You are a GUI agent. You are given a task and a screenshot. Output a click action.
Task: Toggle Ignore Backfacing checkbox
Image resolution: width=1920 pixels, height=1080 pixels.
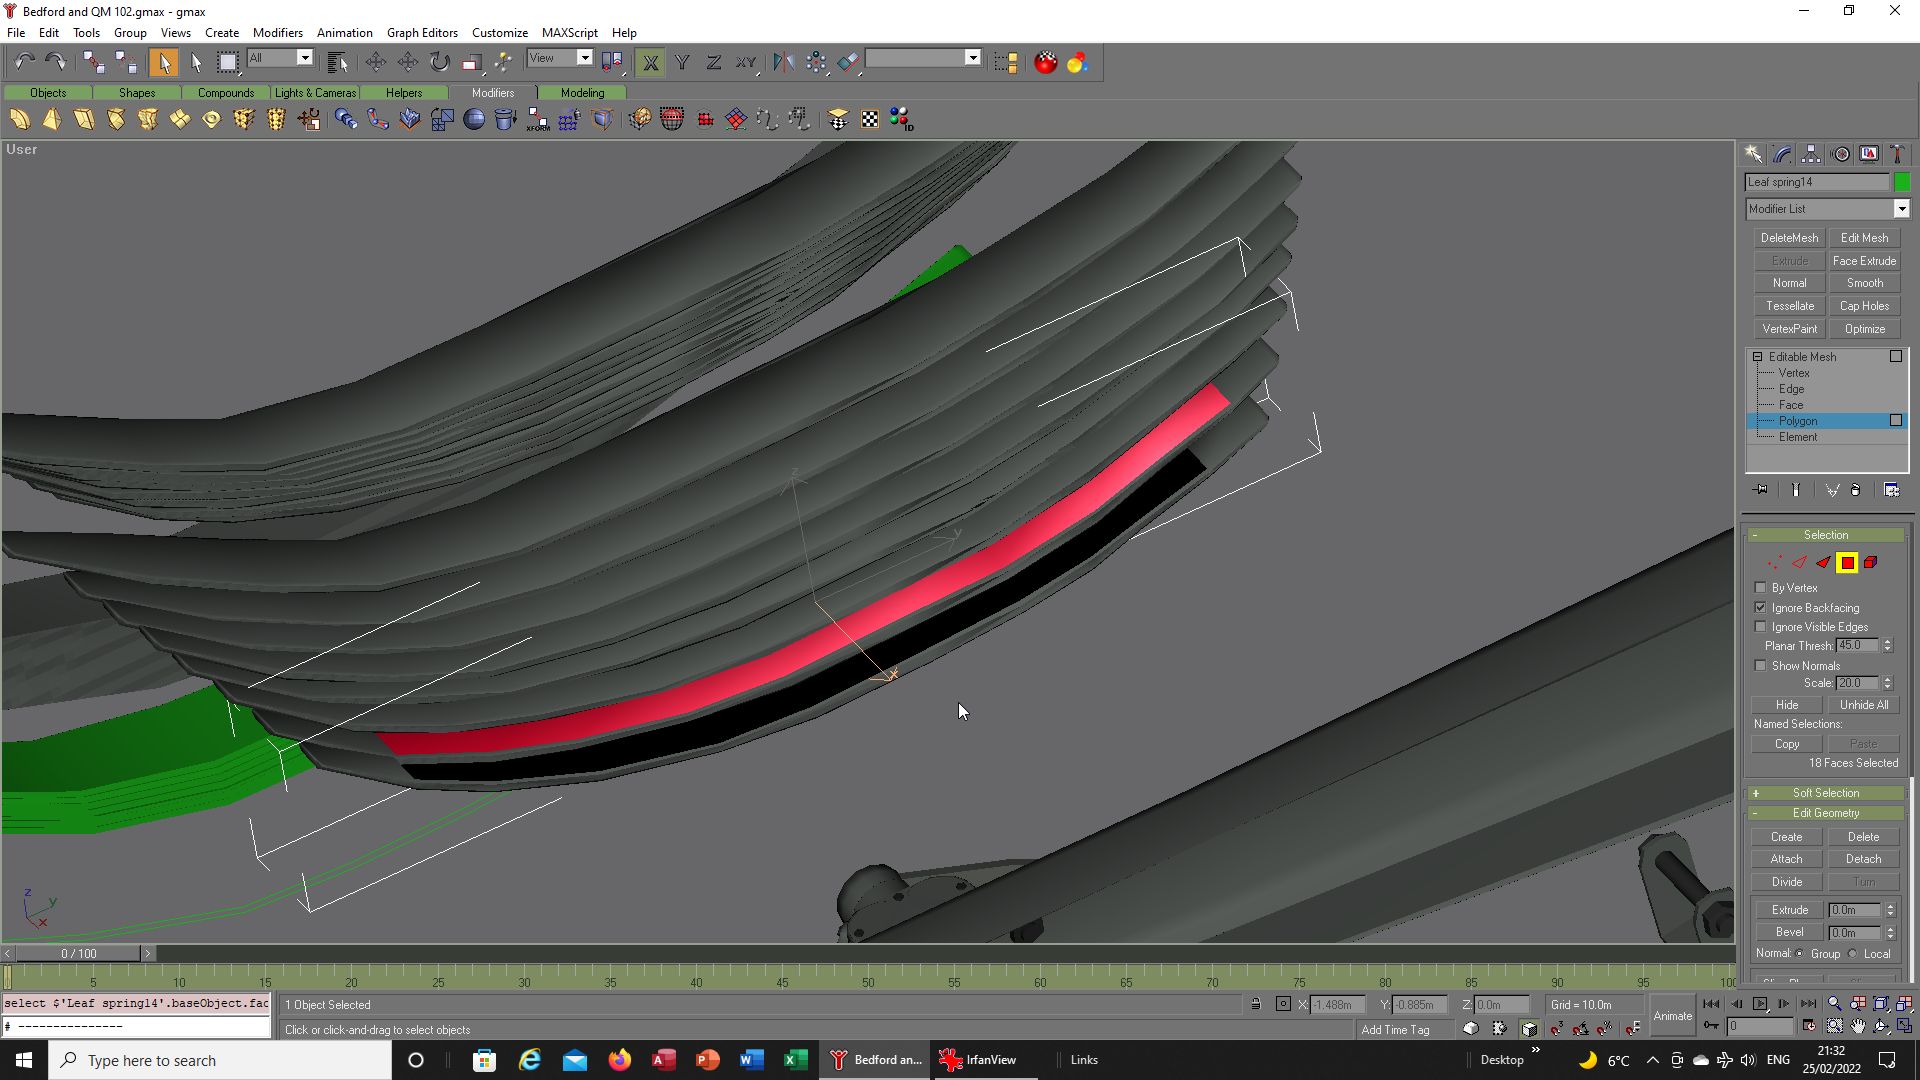click(1761, 608)
